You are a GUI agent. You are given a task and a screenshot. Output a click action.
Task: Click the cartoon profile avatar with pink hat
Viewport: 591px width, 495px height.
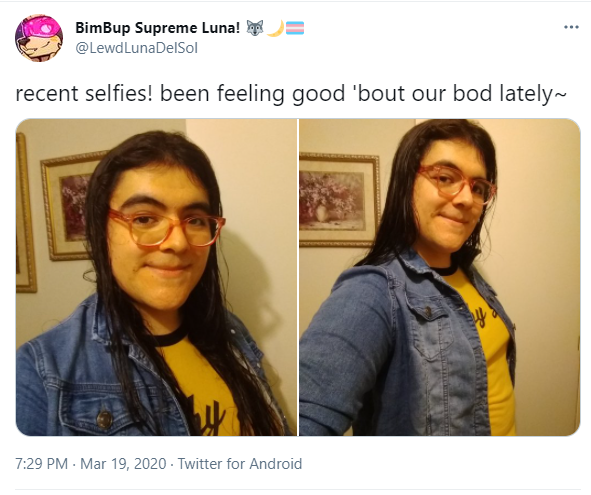pyautogui.click(x=39, y=38)
